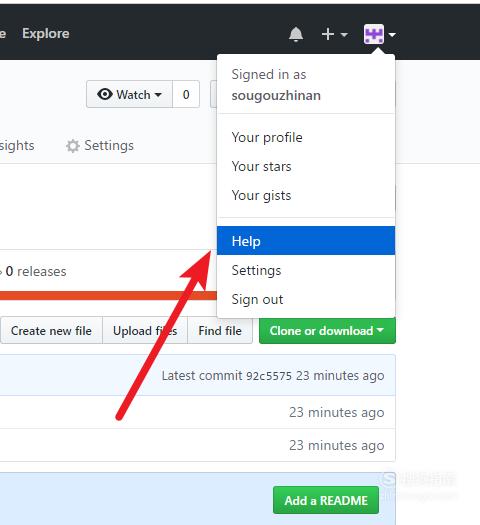Choose Sign out in the user menu
The height and width of the screenshot is (525, 480).
pos(306,299)
